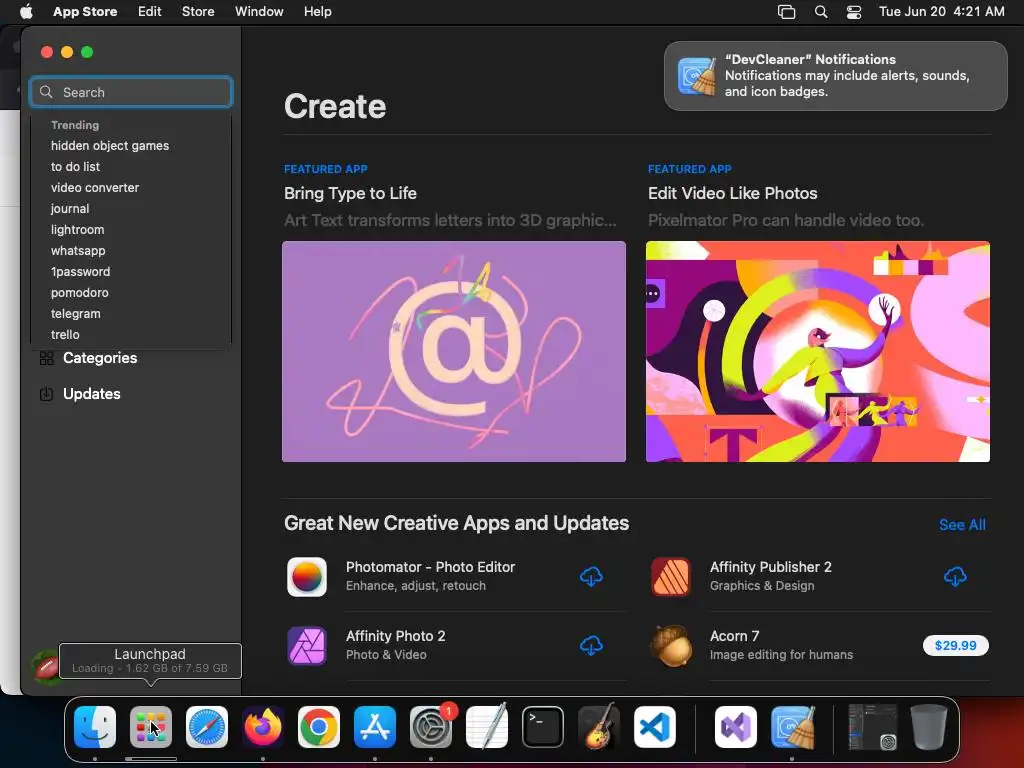This screenshot has width=1024, height=768.
Task: Buy Acorn 7 for $29.99
Action: point(955,646)
